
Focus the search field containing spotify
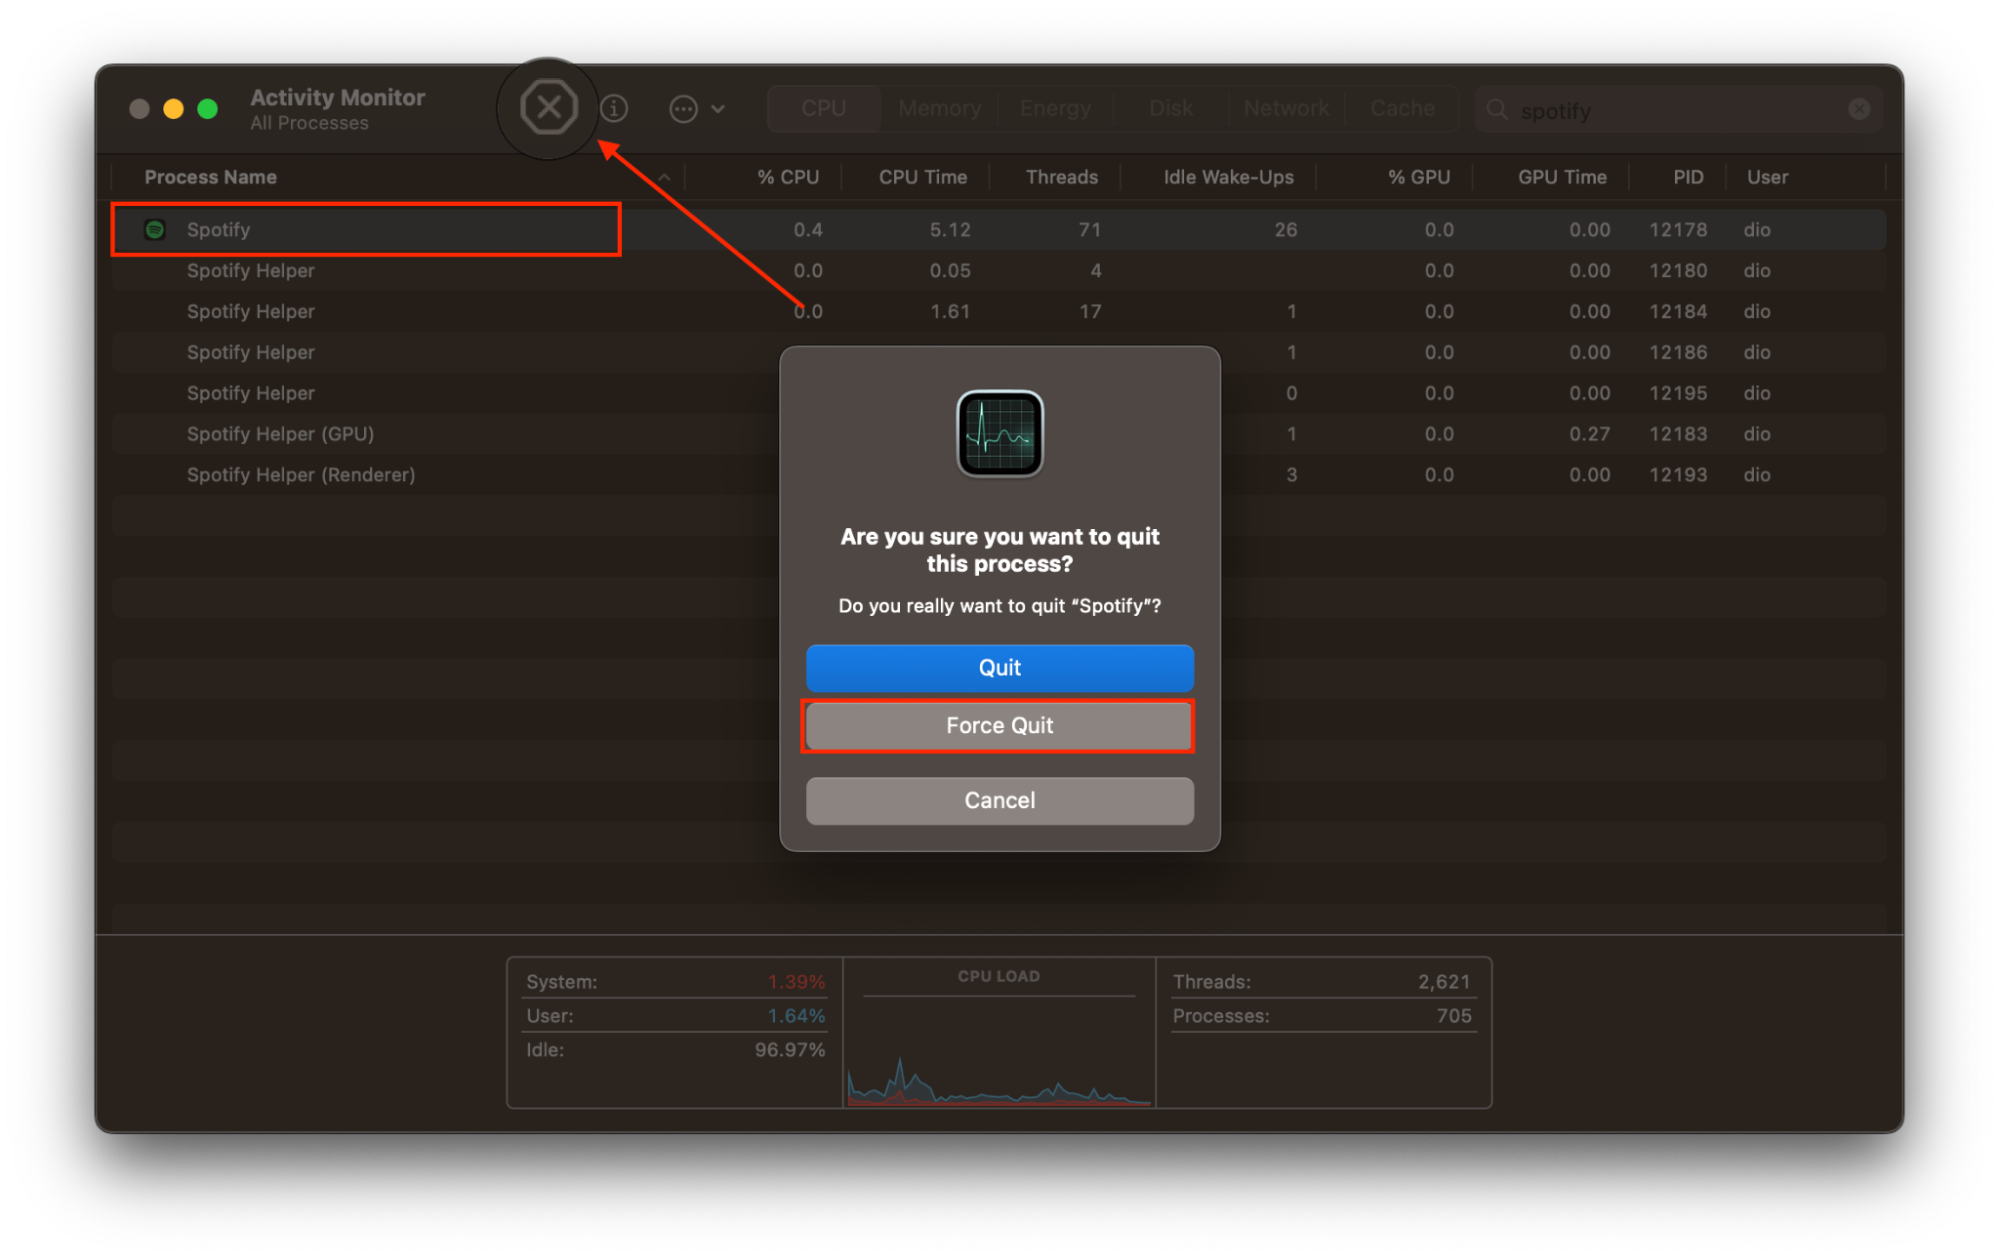tap(1678, 109)
